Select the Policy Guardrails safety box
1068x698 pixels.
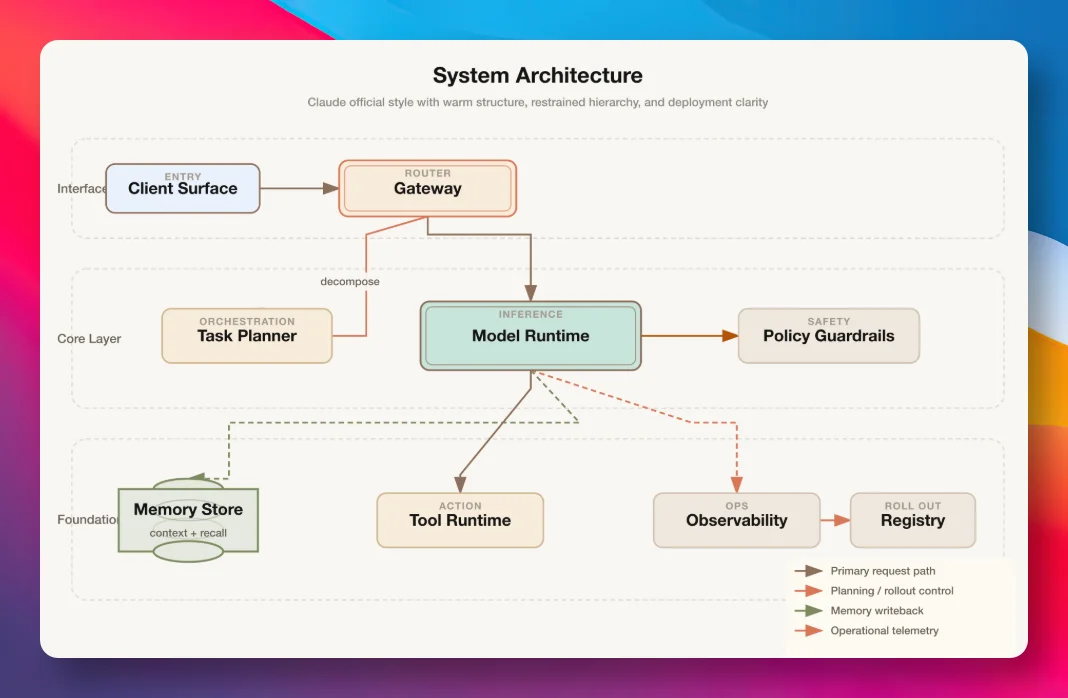point(829,336)
